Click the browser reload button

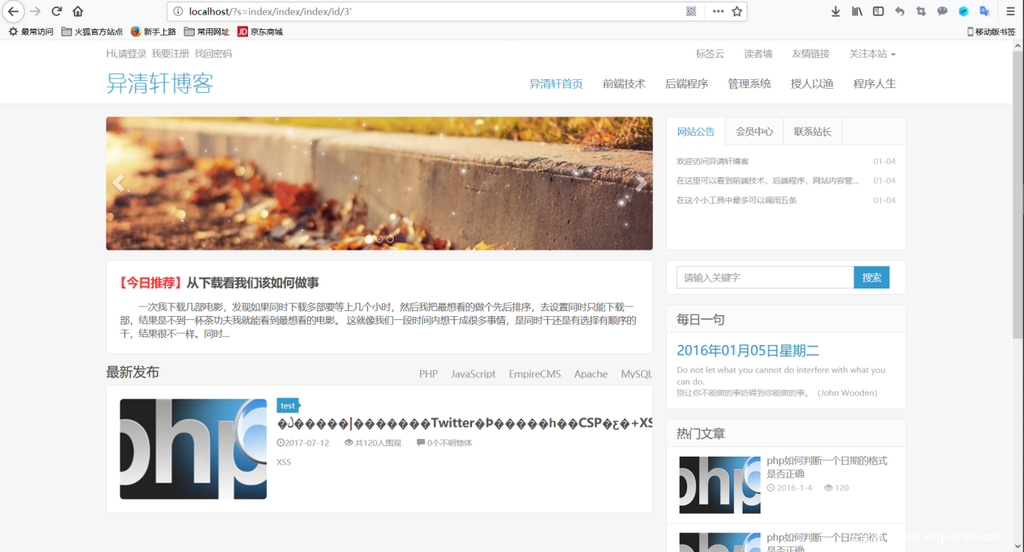(57, 11)
